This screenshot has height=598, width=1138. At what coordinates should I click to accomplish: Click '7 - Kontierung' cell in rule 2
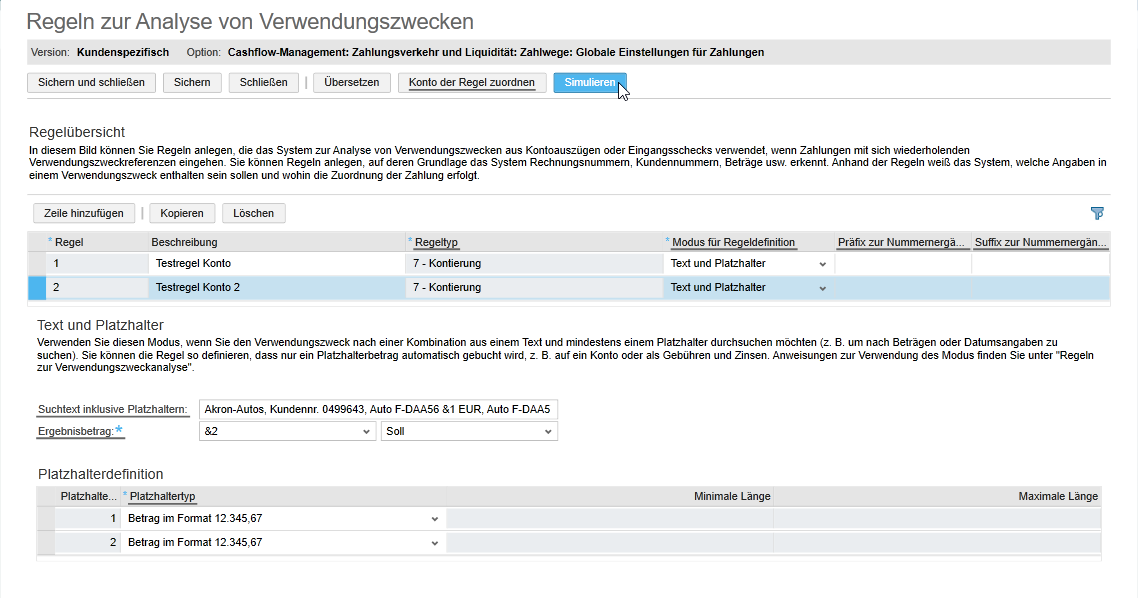[533, 287]
